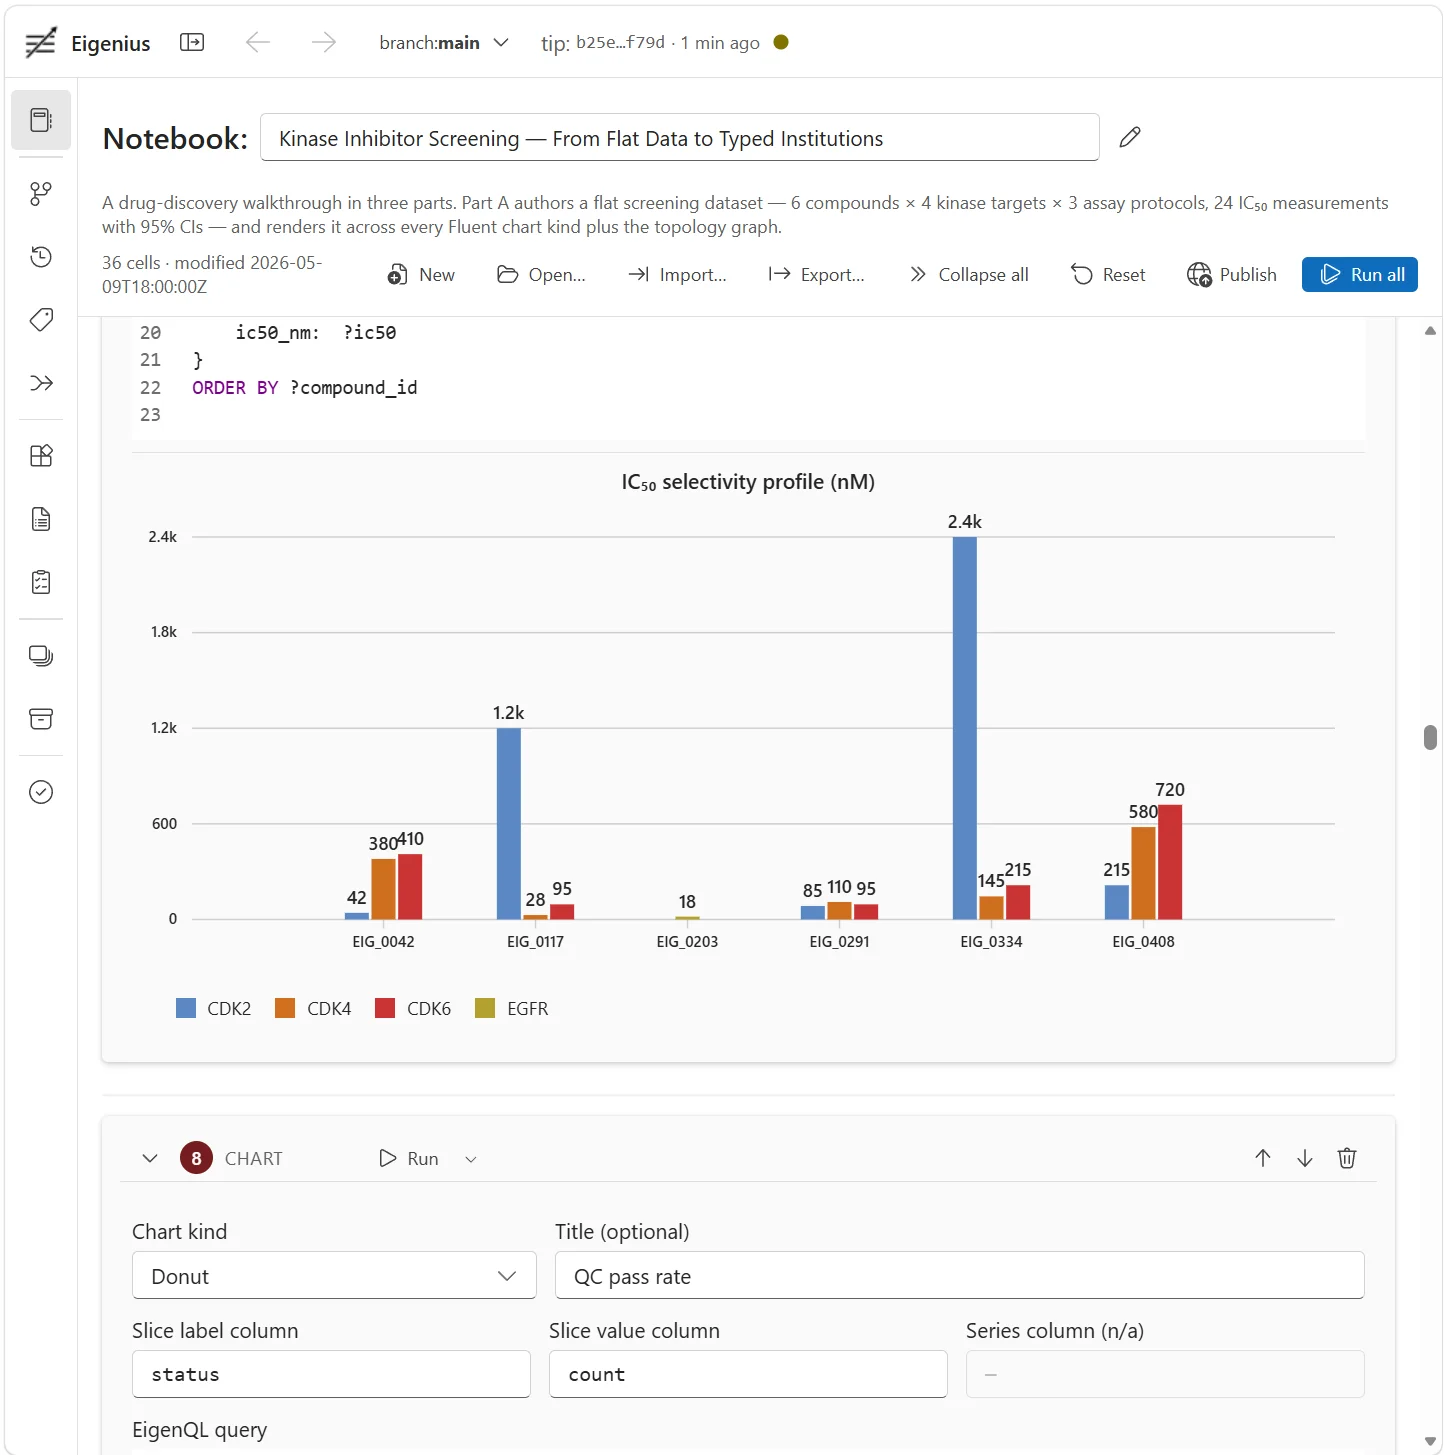The height and width of the screenshot is (1455, 1447).
Task: Open the archive box sidebar icon
Action: (x=41, y=719)
